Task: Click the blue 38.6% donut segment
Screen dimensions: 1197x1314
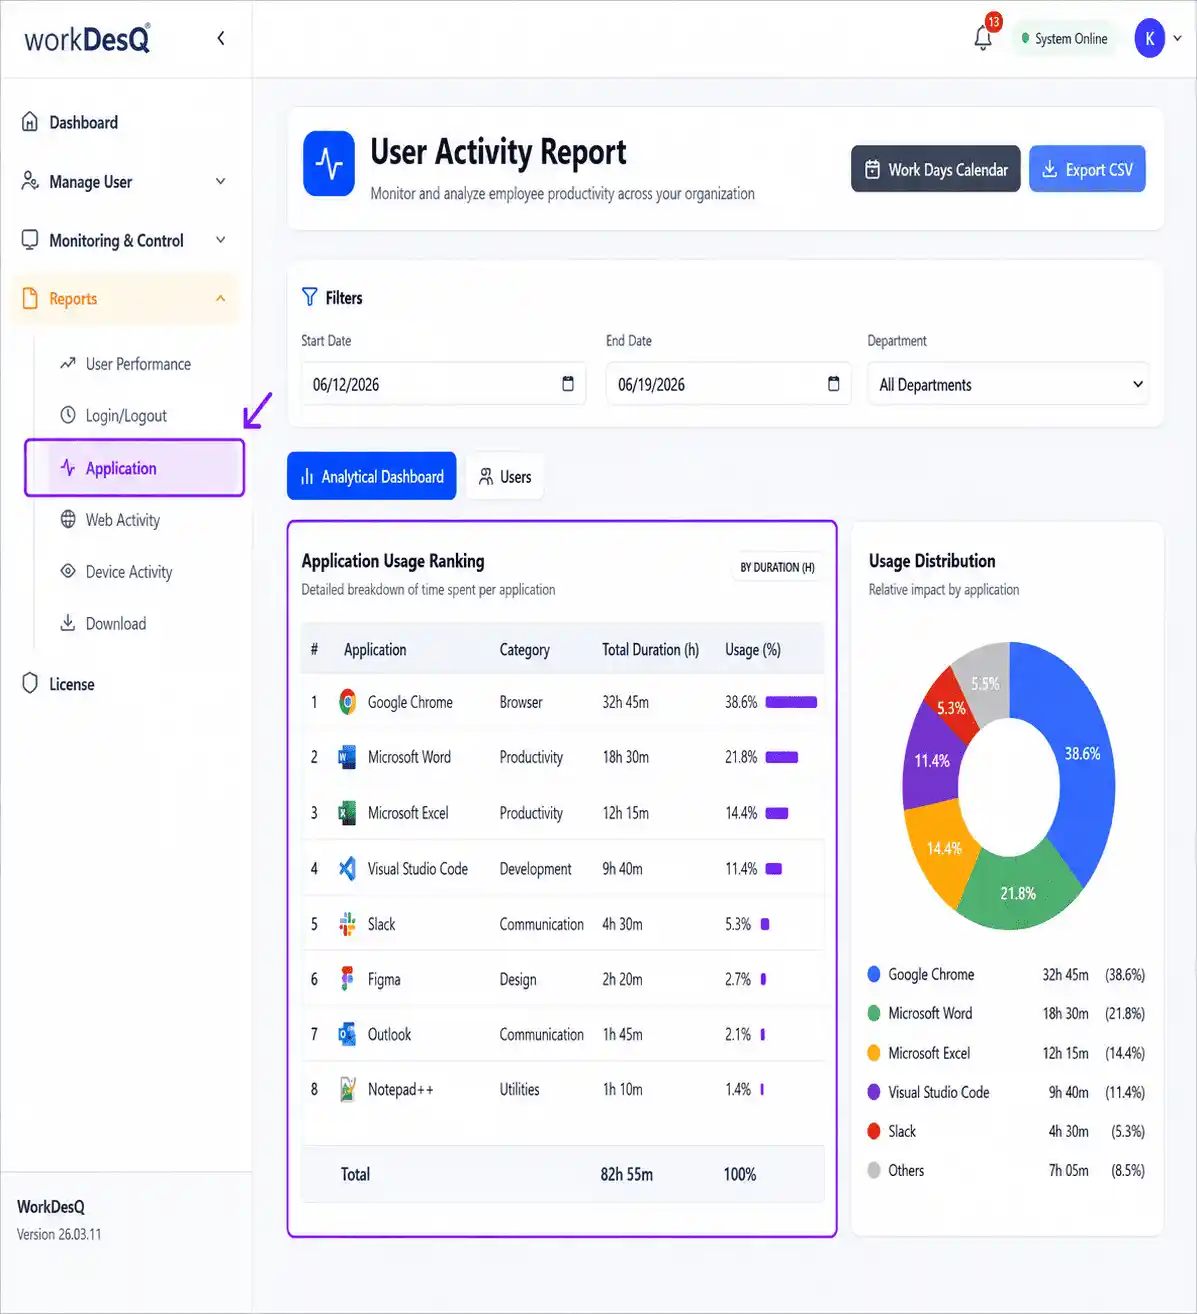Action: coord(1082,754)
